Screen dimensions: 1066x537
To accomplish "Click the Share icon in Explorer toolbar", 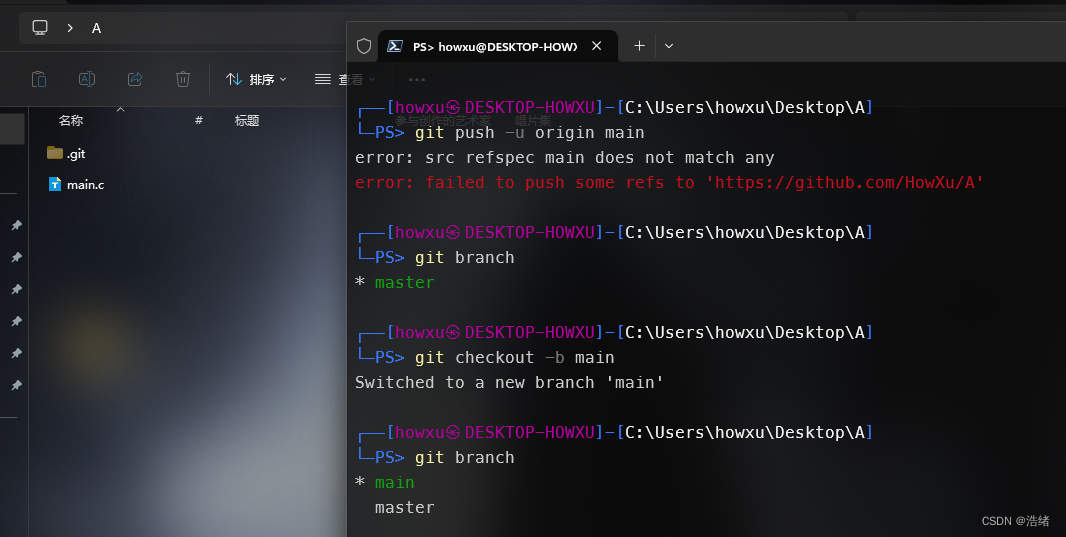I will 135,79.
